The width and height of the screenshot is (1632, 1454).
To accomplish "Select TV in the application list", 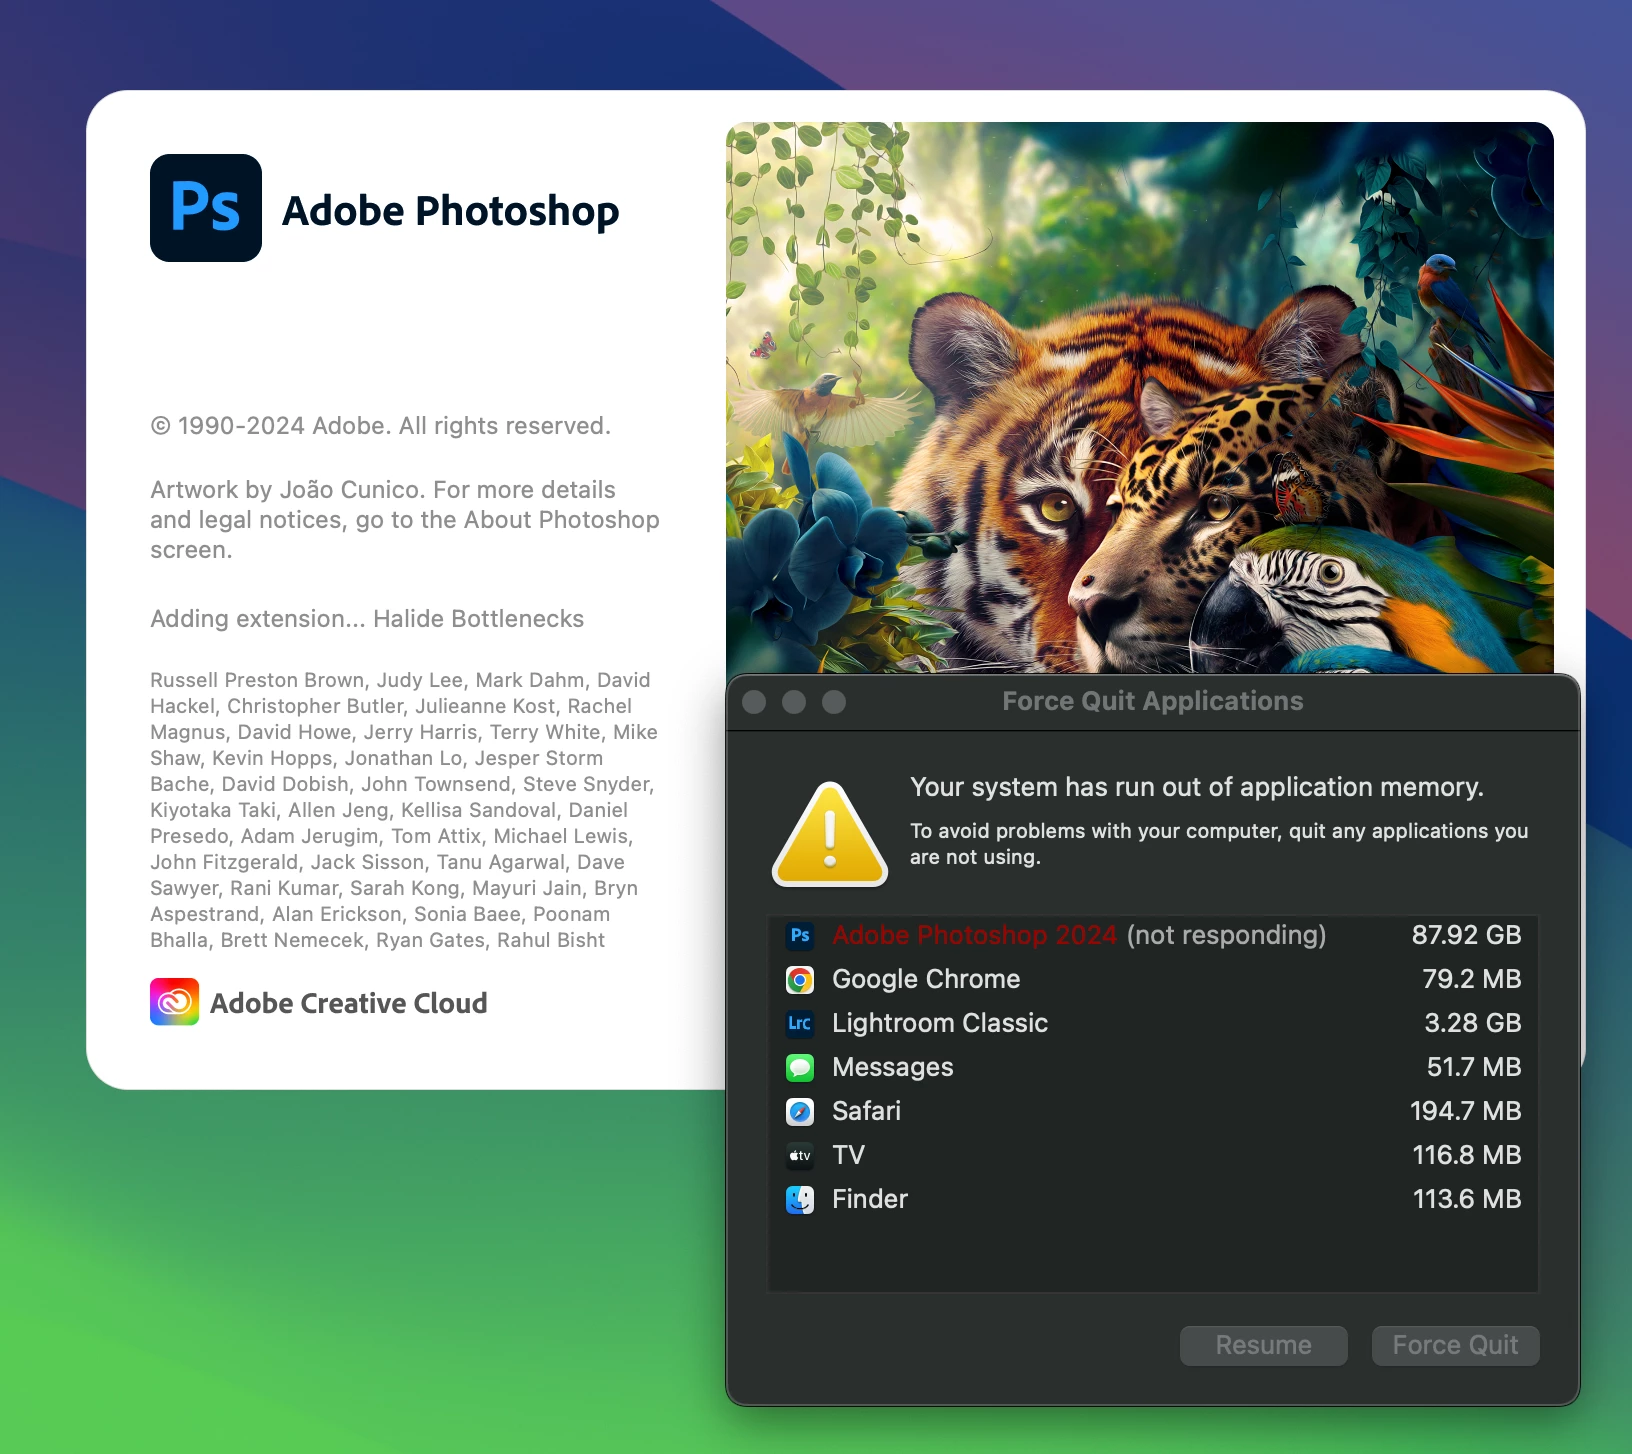I will click(1153, 1155).
